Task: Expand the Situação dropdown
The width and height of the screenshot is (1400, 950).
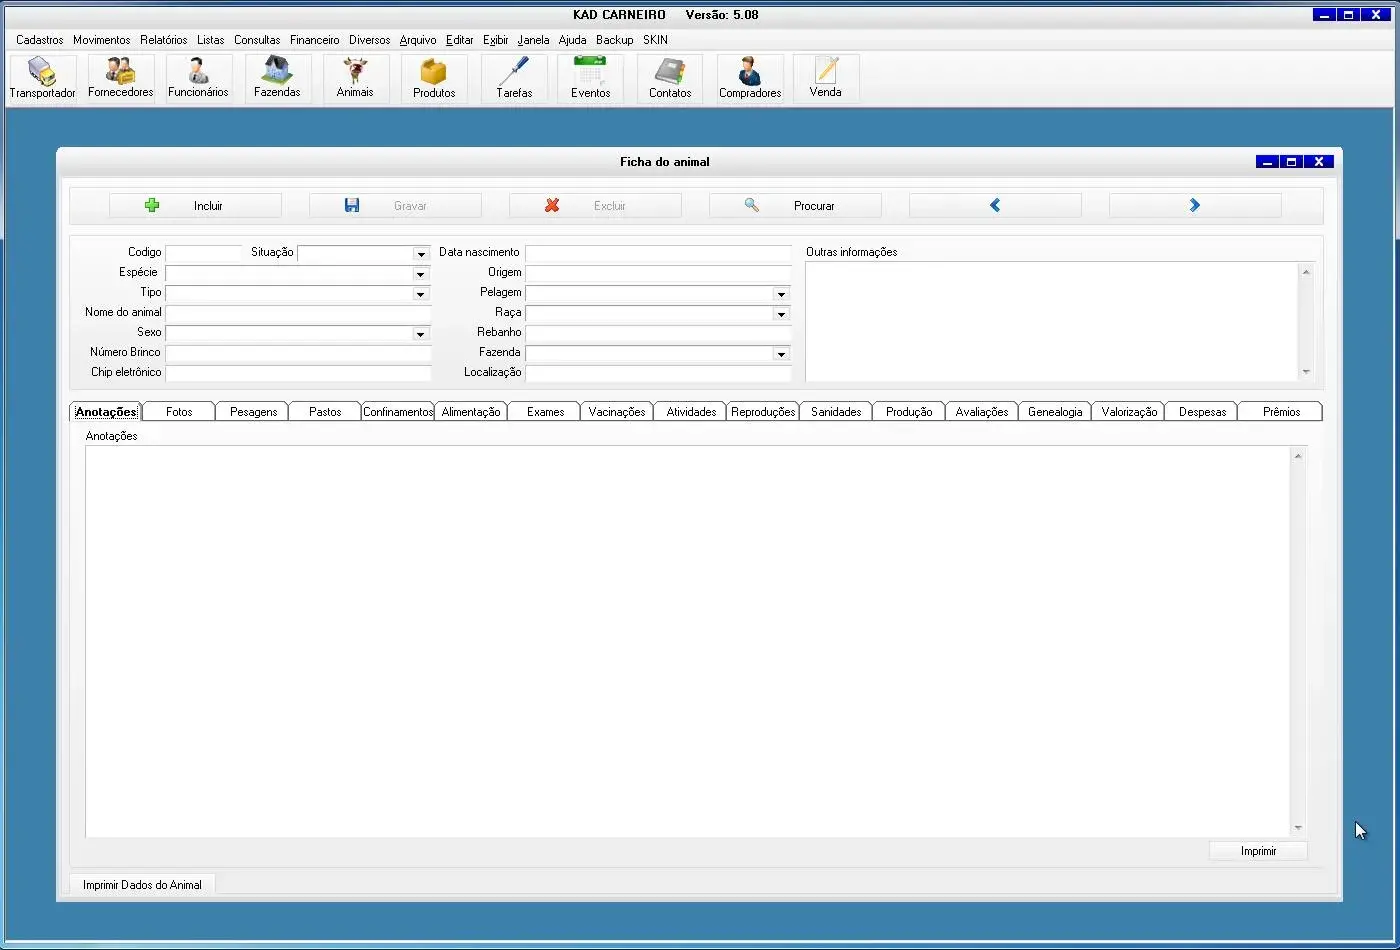Action: [x=420, y=254]
